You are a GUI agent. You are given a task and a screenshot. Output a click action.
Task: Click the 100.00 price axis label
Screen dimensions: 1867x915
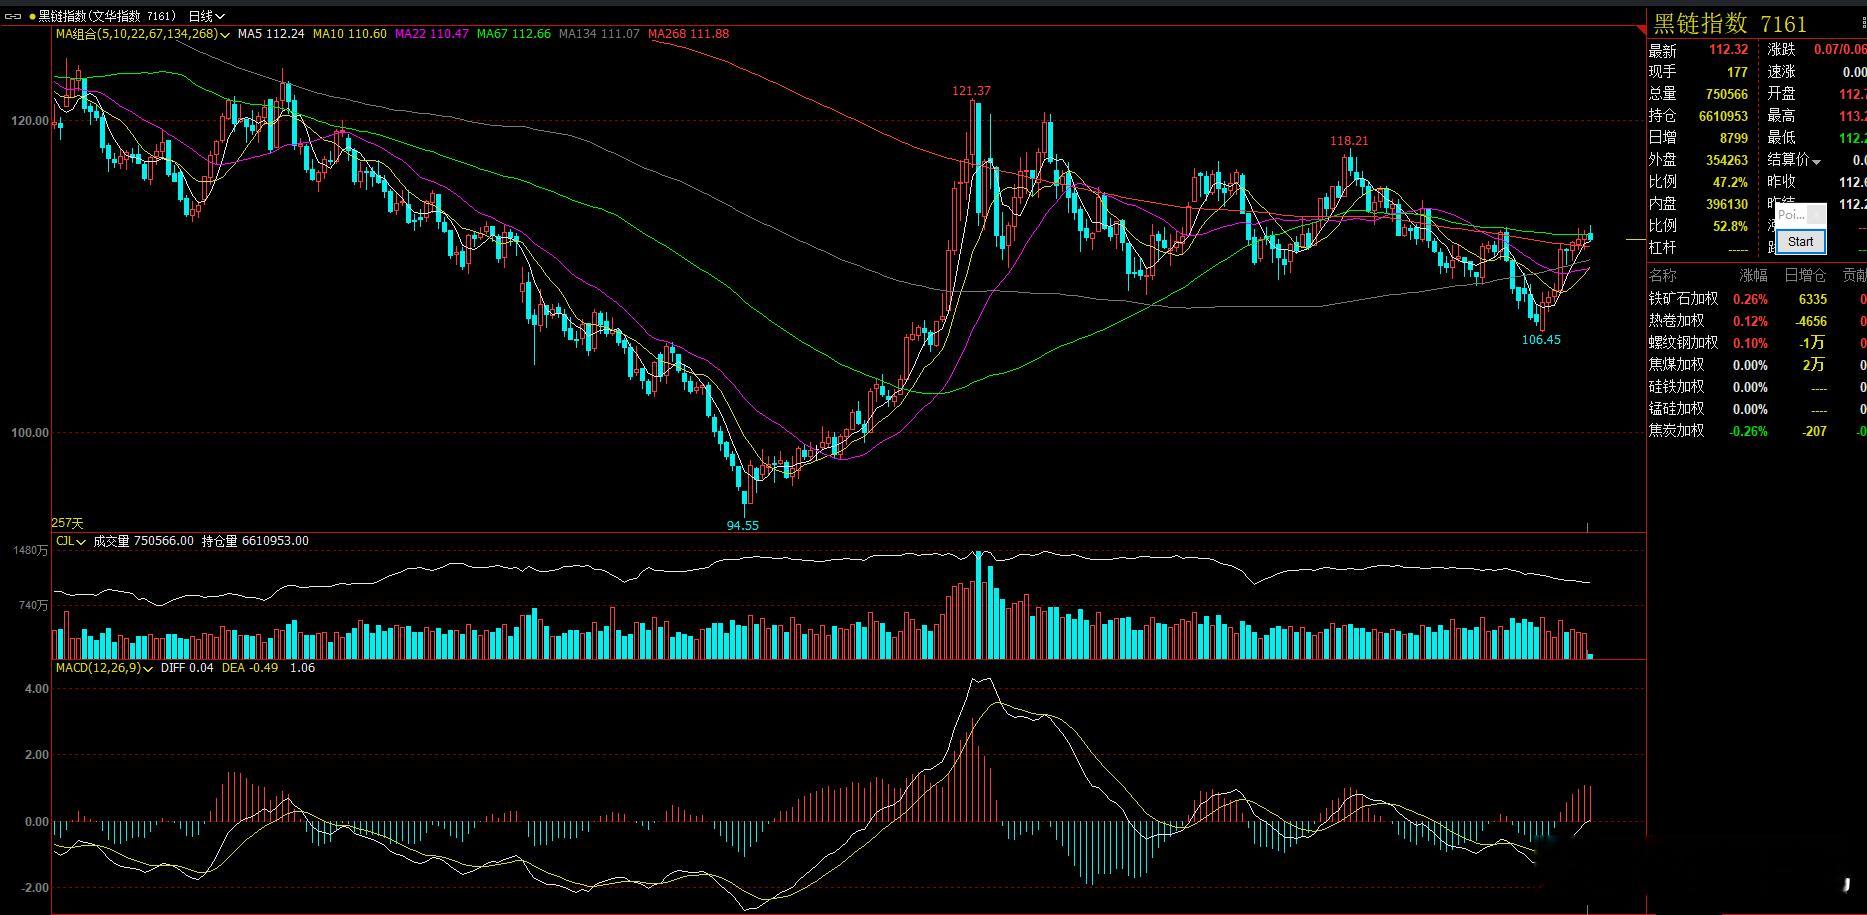pyautogui.click(x=29, y=433)
